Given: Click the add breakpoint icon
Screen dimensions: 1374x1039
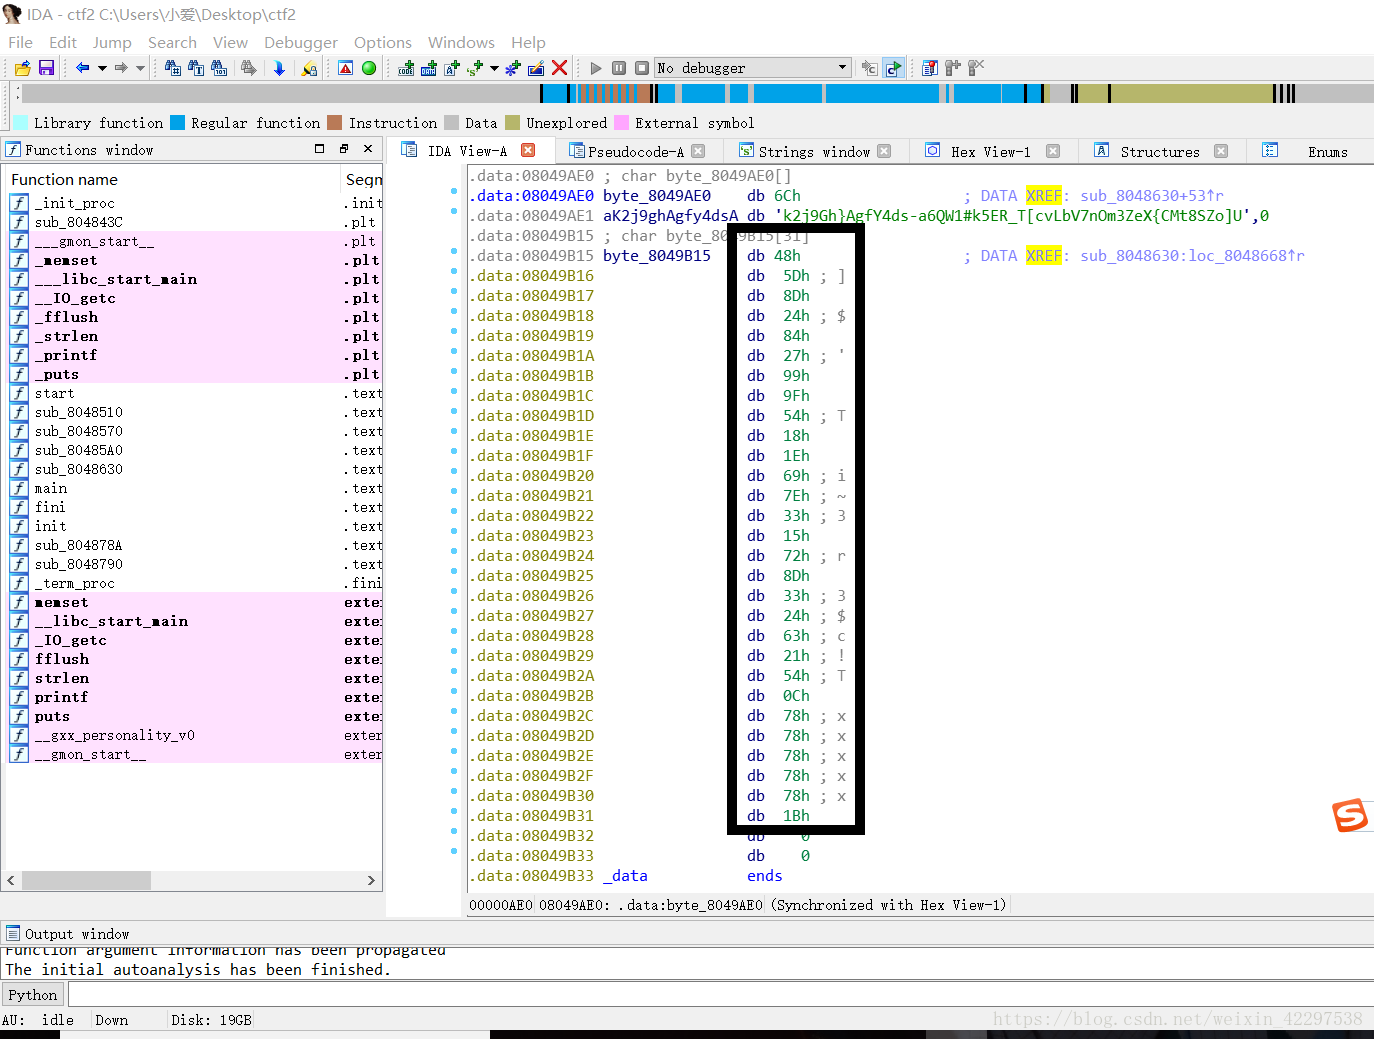Looking at the screenshot, I should 953,68.
